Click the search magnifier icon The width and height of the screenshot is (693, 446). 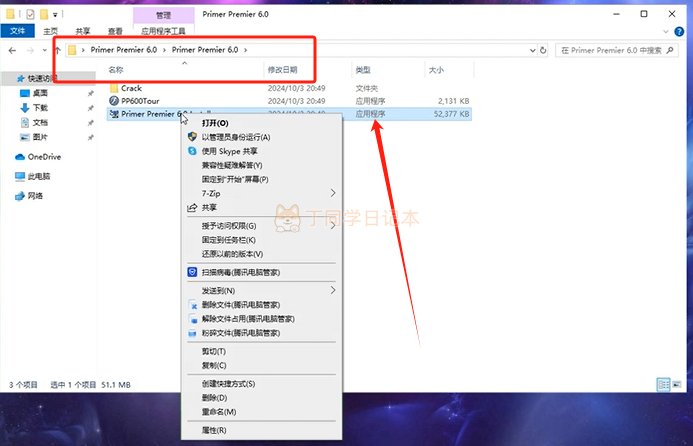pyautogui.click(x=670, y=50)
